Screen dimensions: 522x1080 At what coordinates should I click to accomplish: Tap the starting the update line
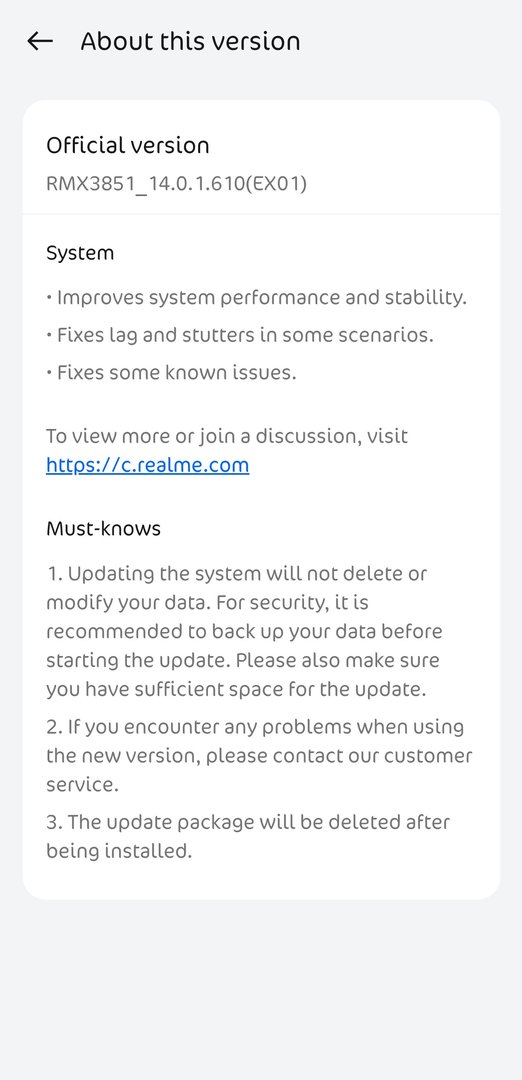243,661
